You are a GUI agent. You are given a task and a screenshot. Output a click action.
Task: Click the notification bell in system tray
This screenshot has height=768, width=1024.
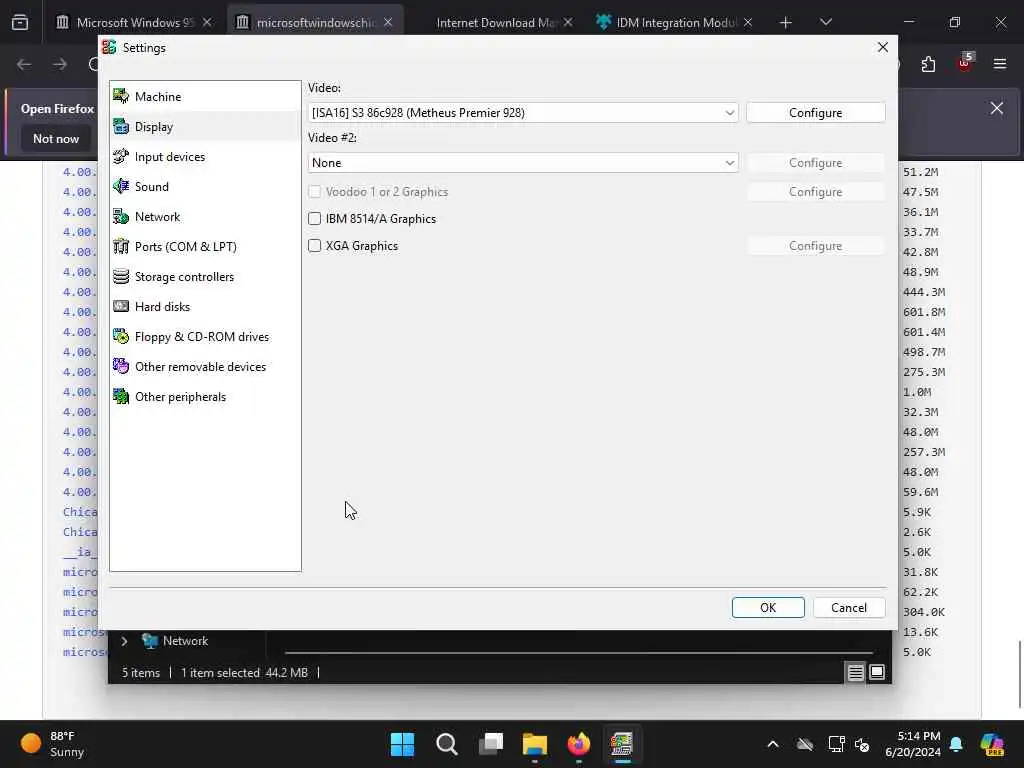pyautogui.click(x=956, y=744)
